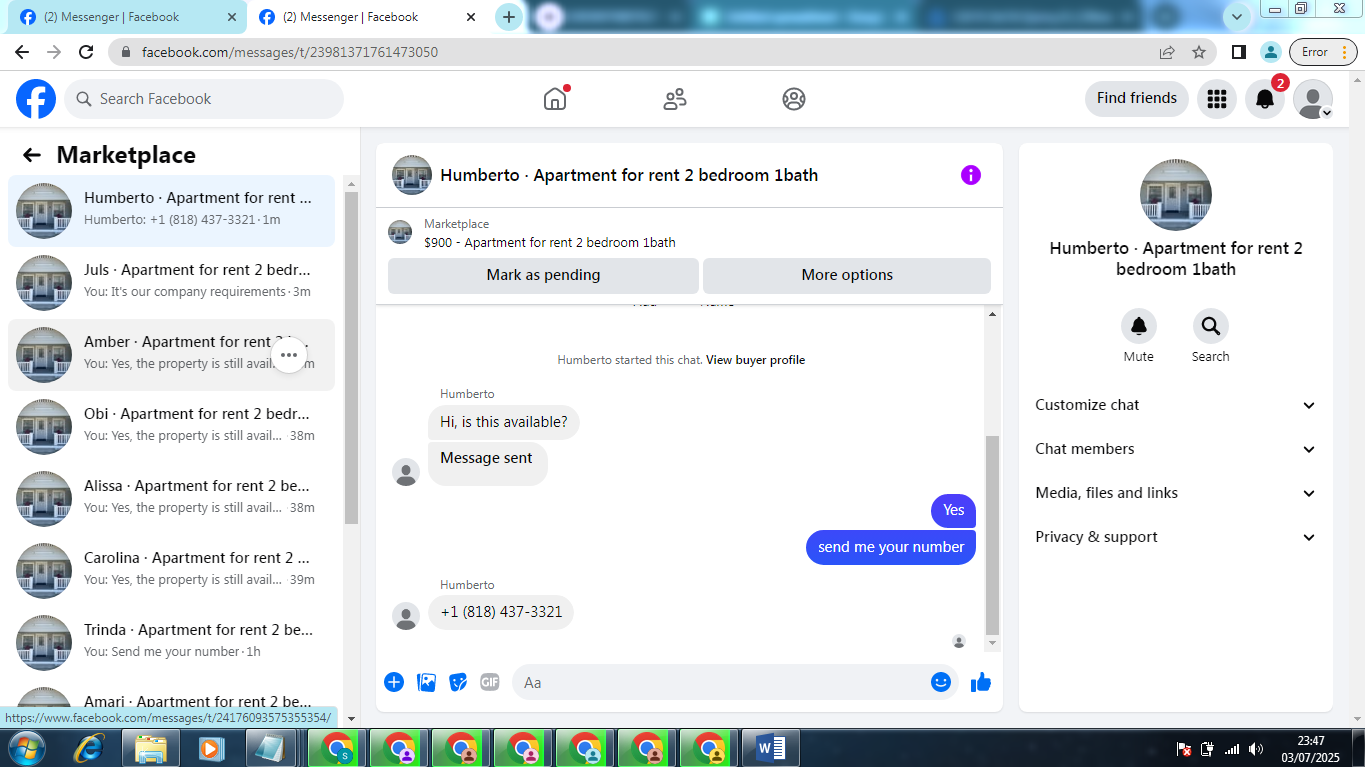Image resolution: width=1365 pixels, height=767 pixels.
Task: Bookmark this page with the star icon
Action: tap(1199, 52)
